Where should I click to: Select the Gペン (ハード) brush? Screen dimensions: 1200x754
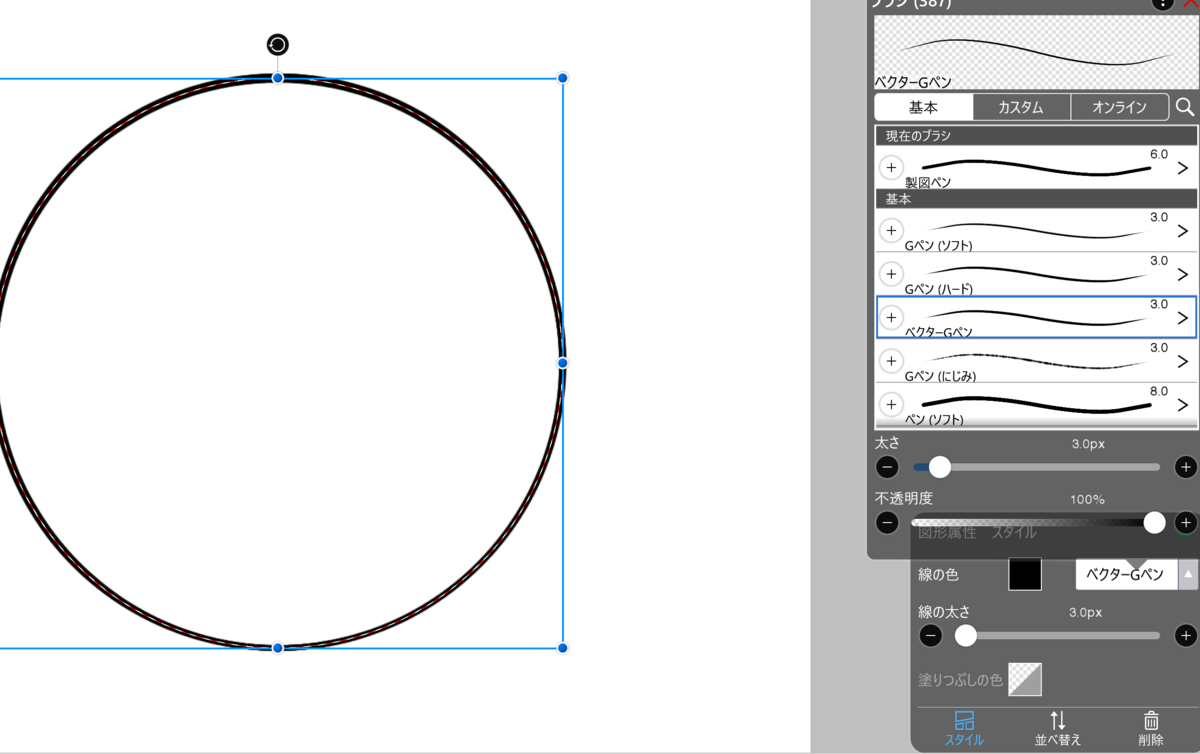point(1036,274)
